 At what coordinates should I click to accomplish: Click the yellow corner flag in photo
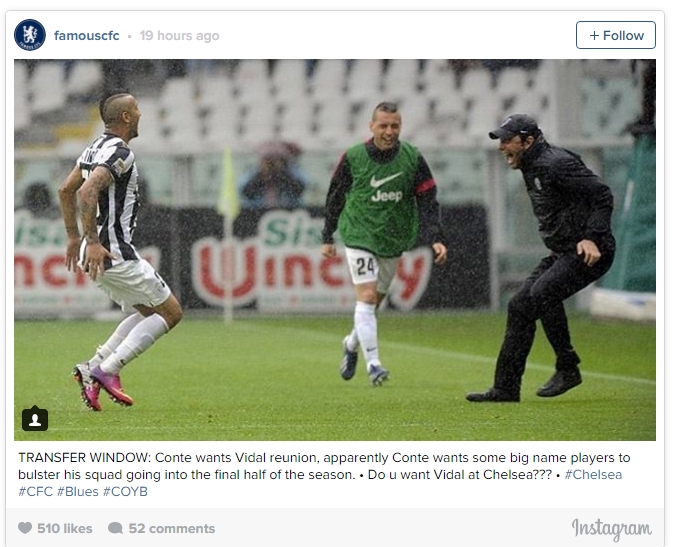[228, 185]
